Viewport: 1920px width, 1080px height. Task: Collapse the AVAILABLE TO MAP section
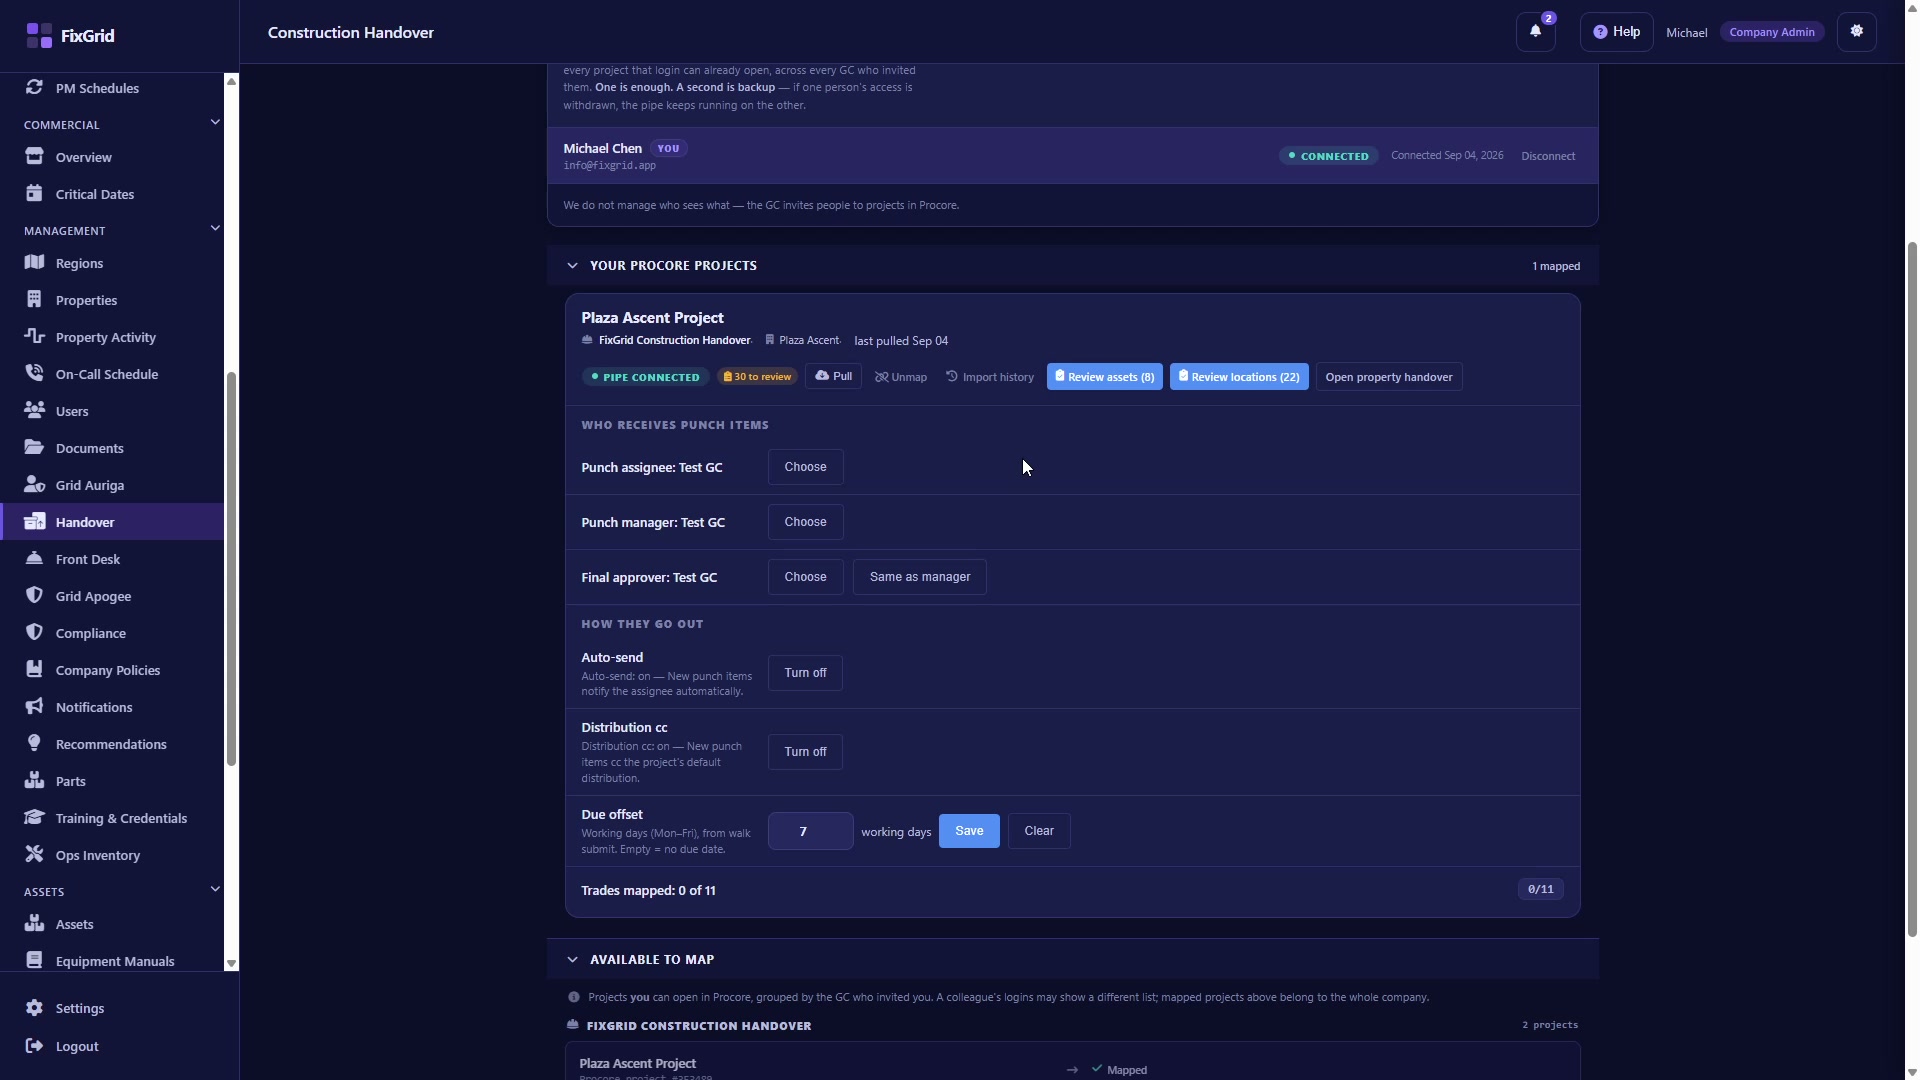point(572,960)
